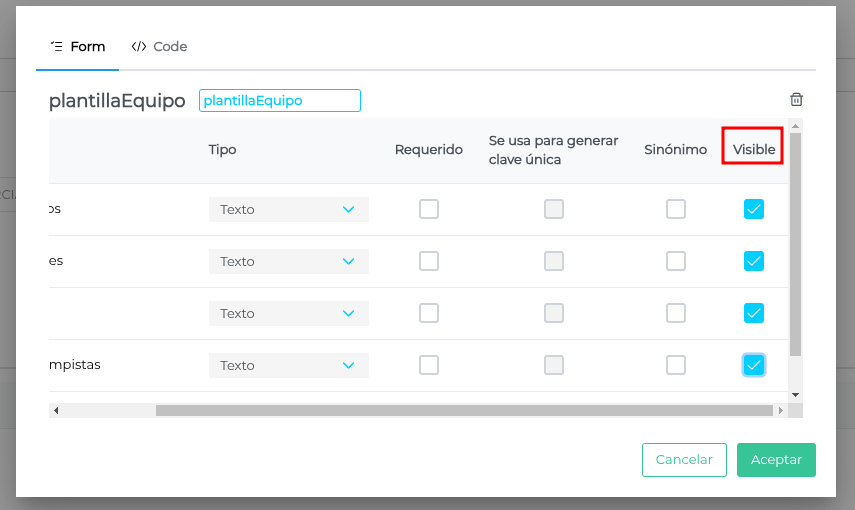Open the Tipo dropdown in the 'mpistas' row
The width and height of the screenshot is (855, 510).
click(288, 365)
